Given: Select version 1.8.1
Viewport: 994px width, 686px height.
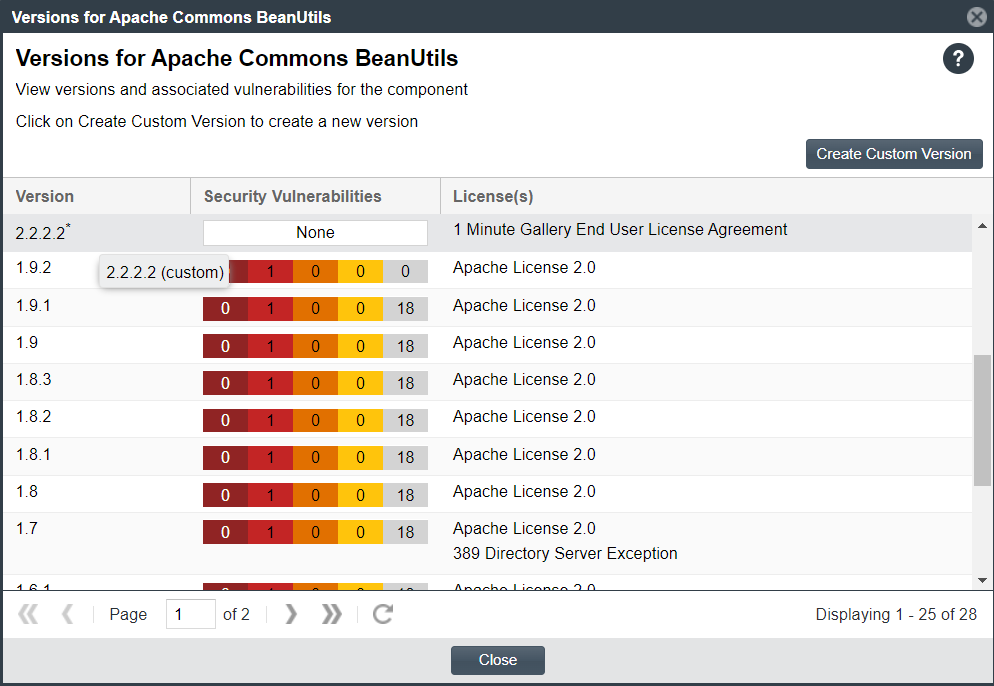Looking at the screenshot, I should (x=34, y=455).
